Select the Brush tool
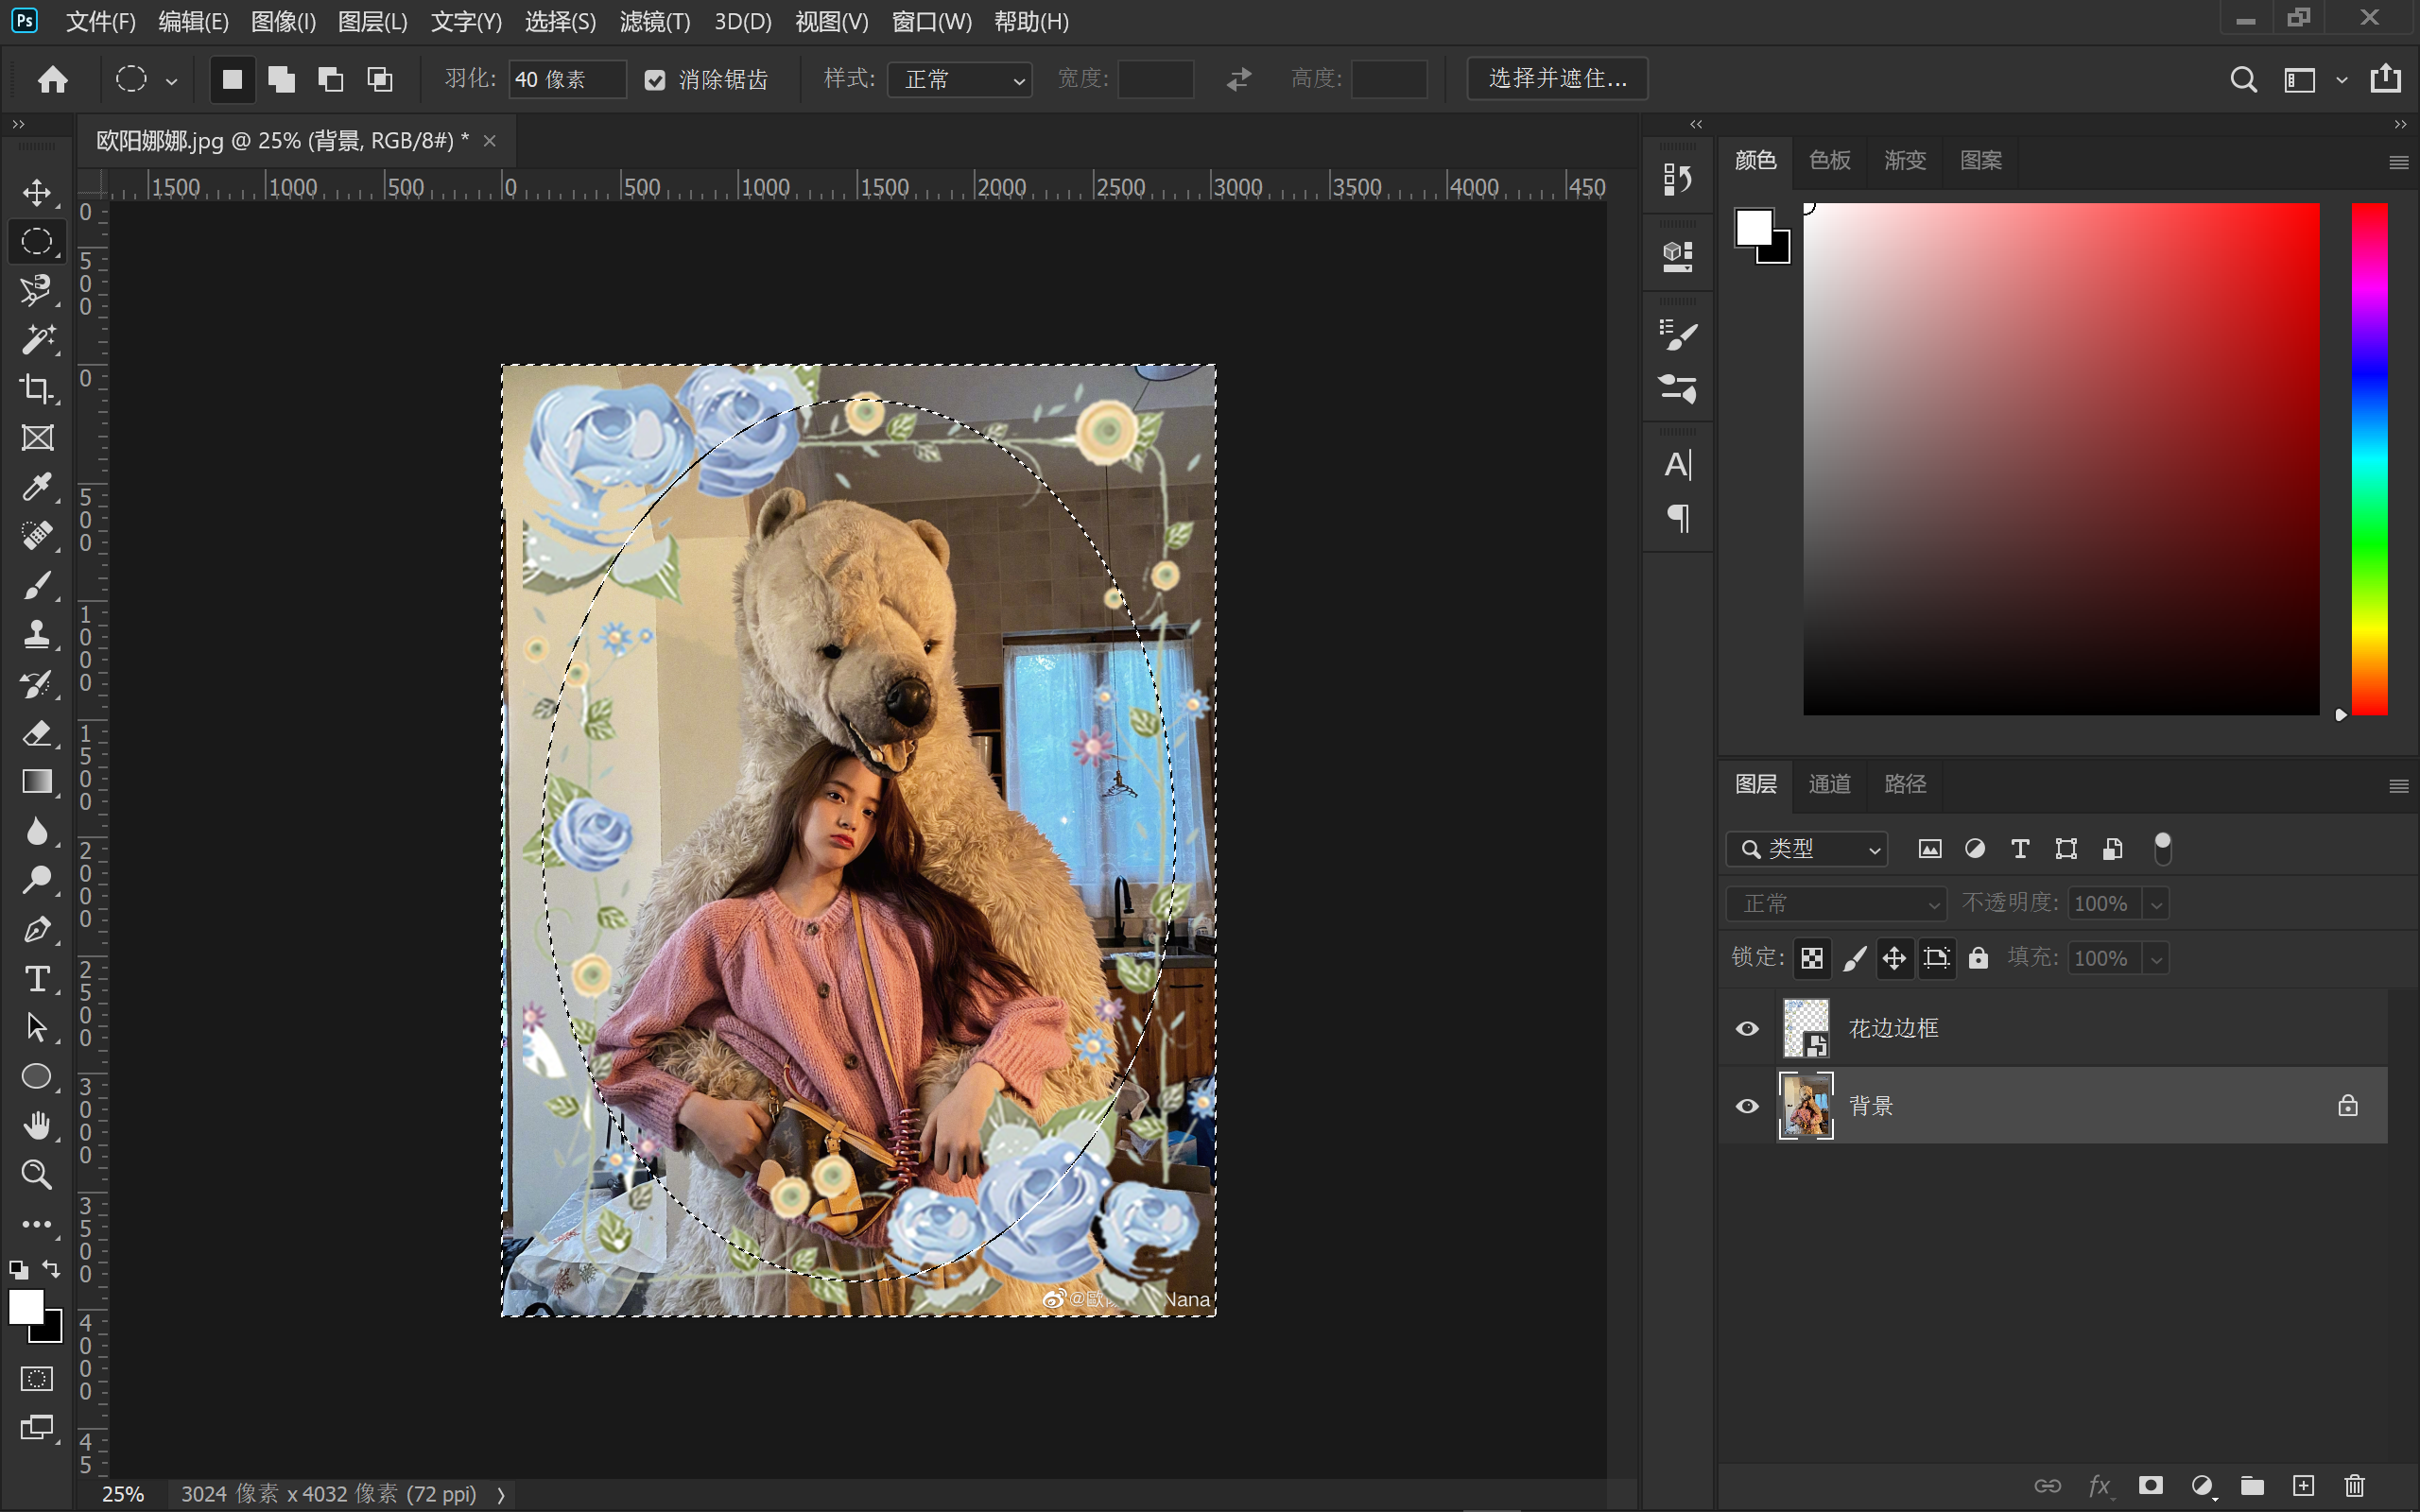Viewport: 2420px width, 1512px height. point(37,585)
